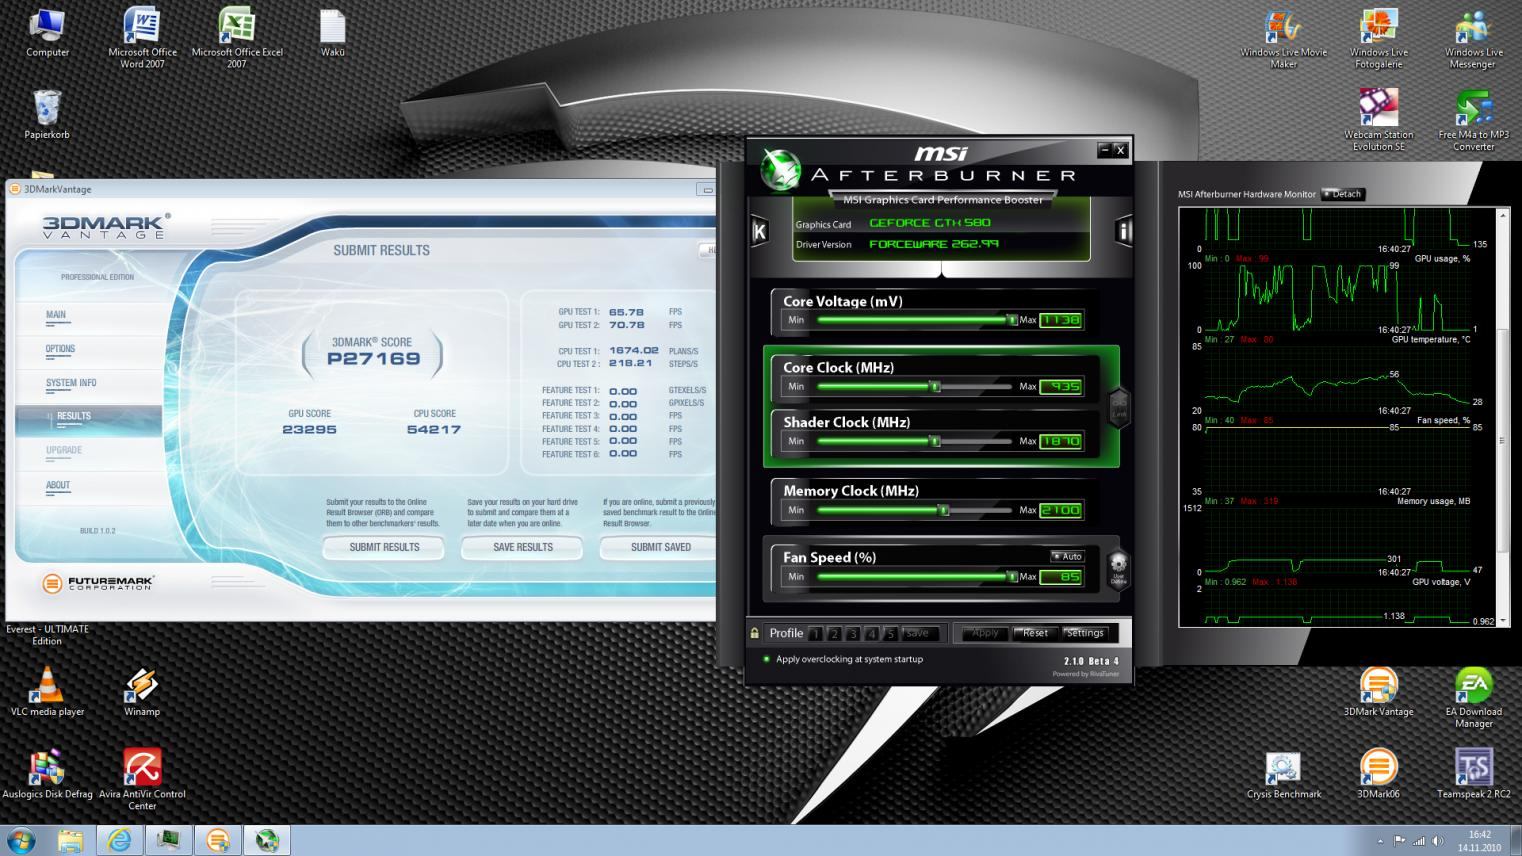Viewport: 1522px width, 856px height.
Task: Click SAVE RESULTS in 3DMark Vantage
Action: tap(523, 547)
